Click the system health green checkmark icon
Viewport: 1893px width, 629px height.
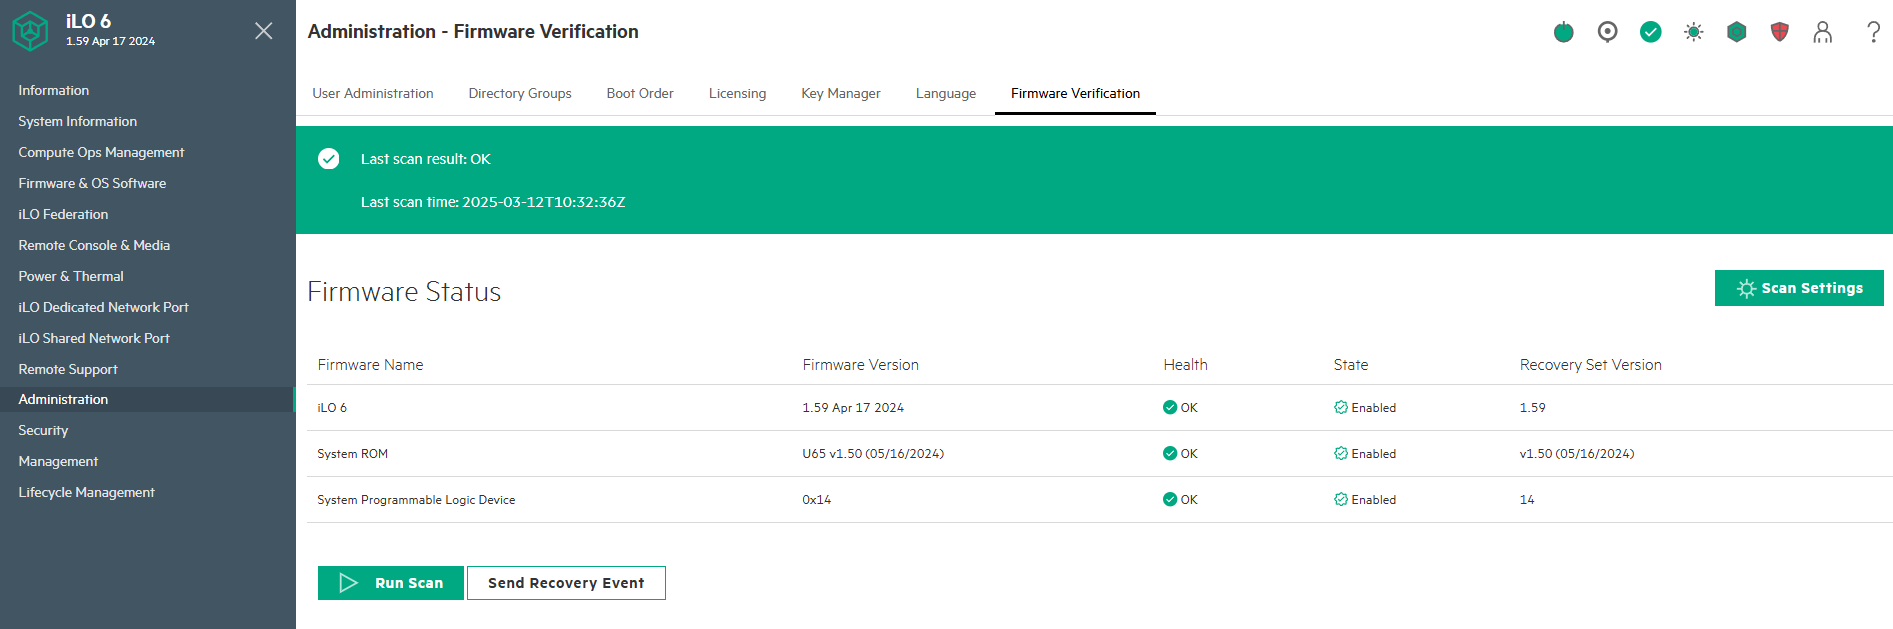1651,32
